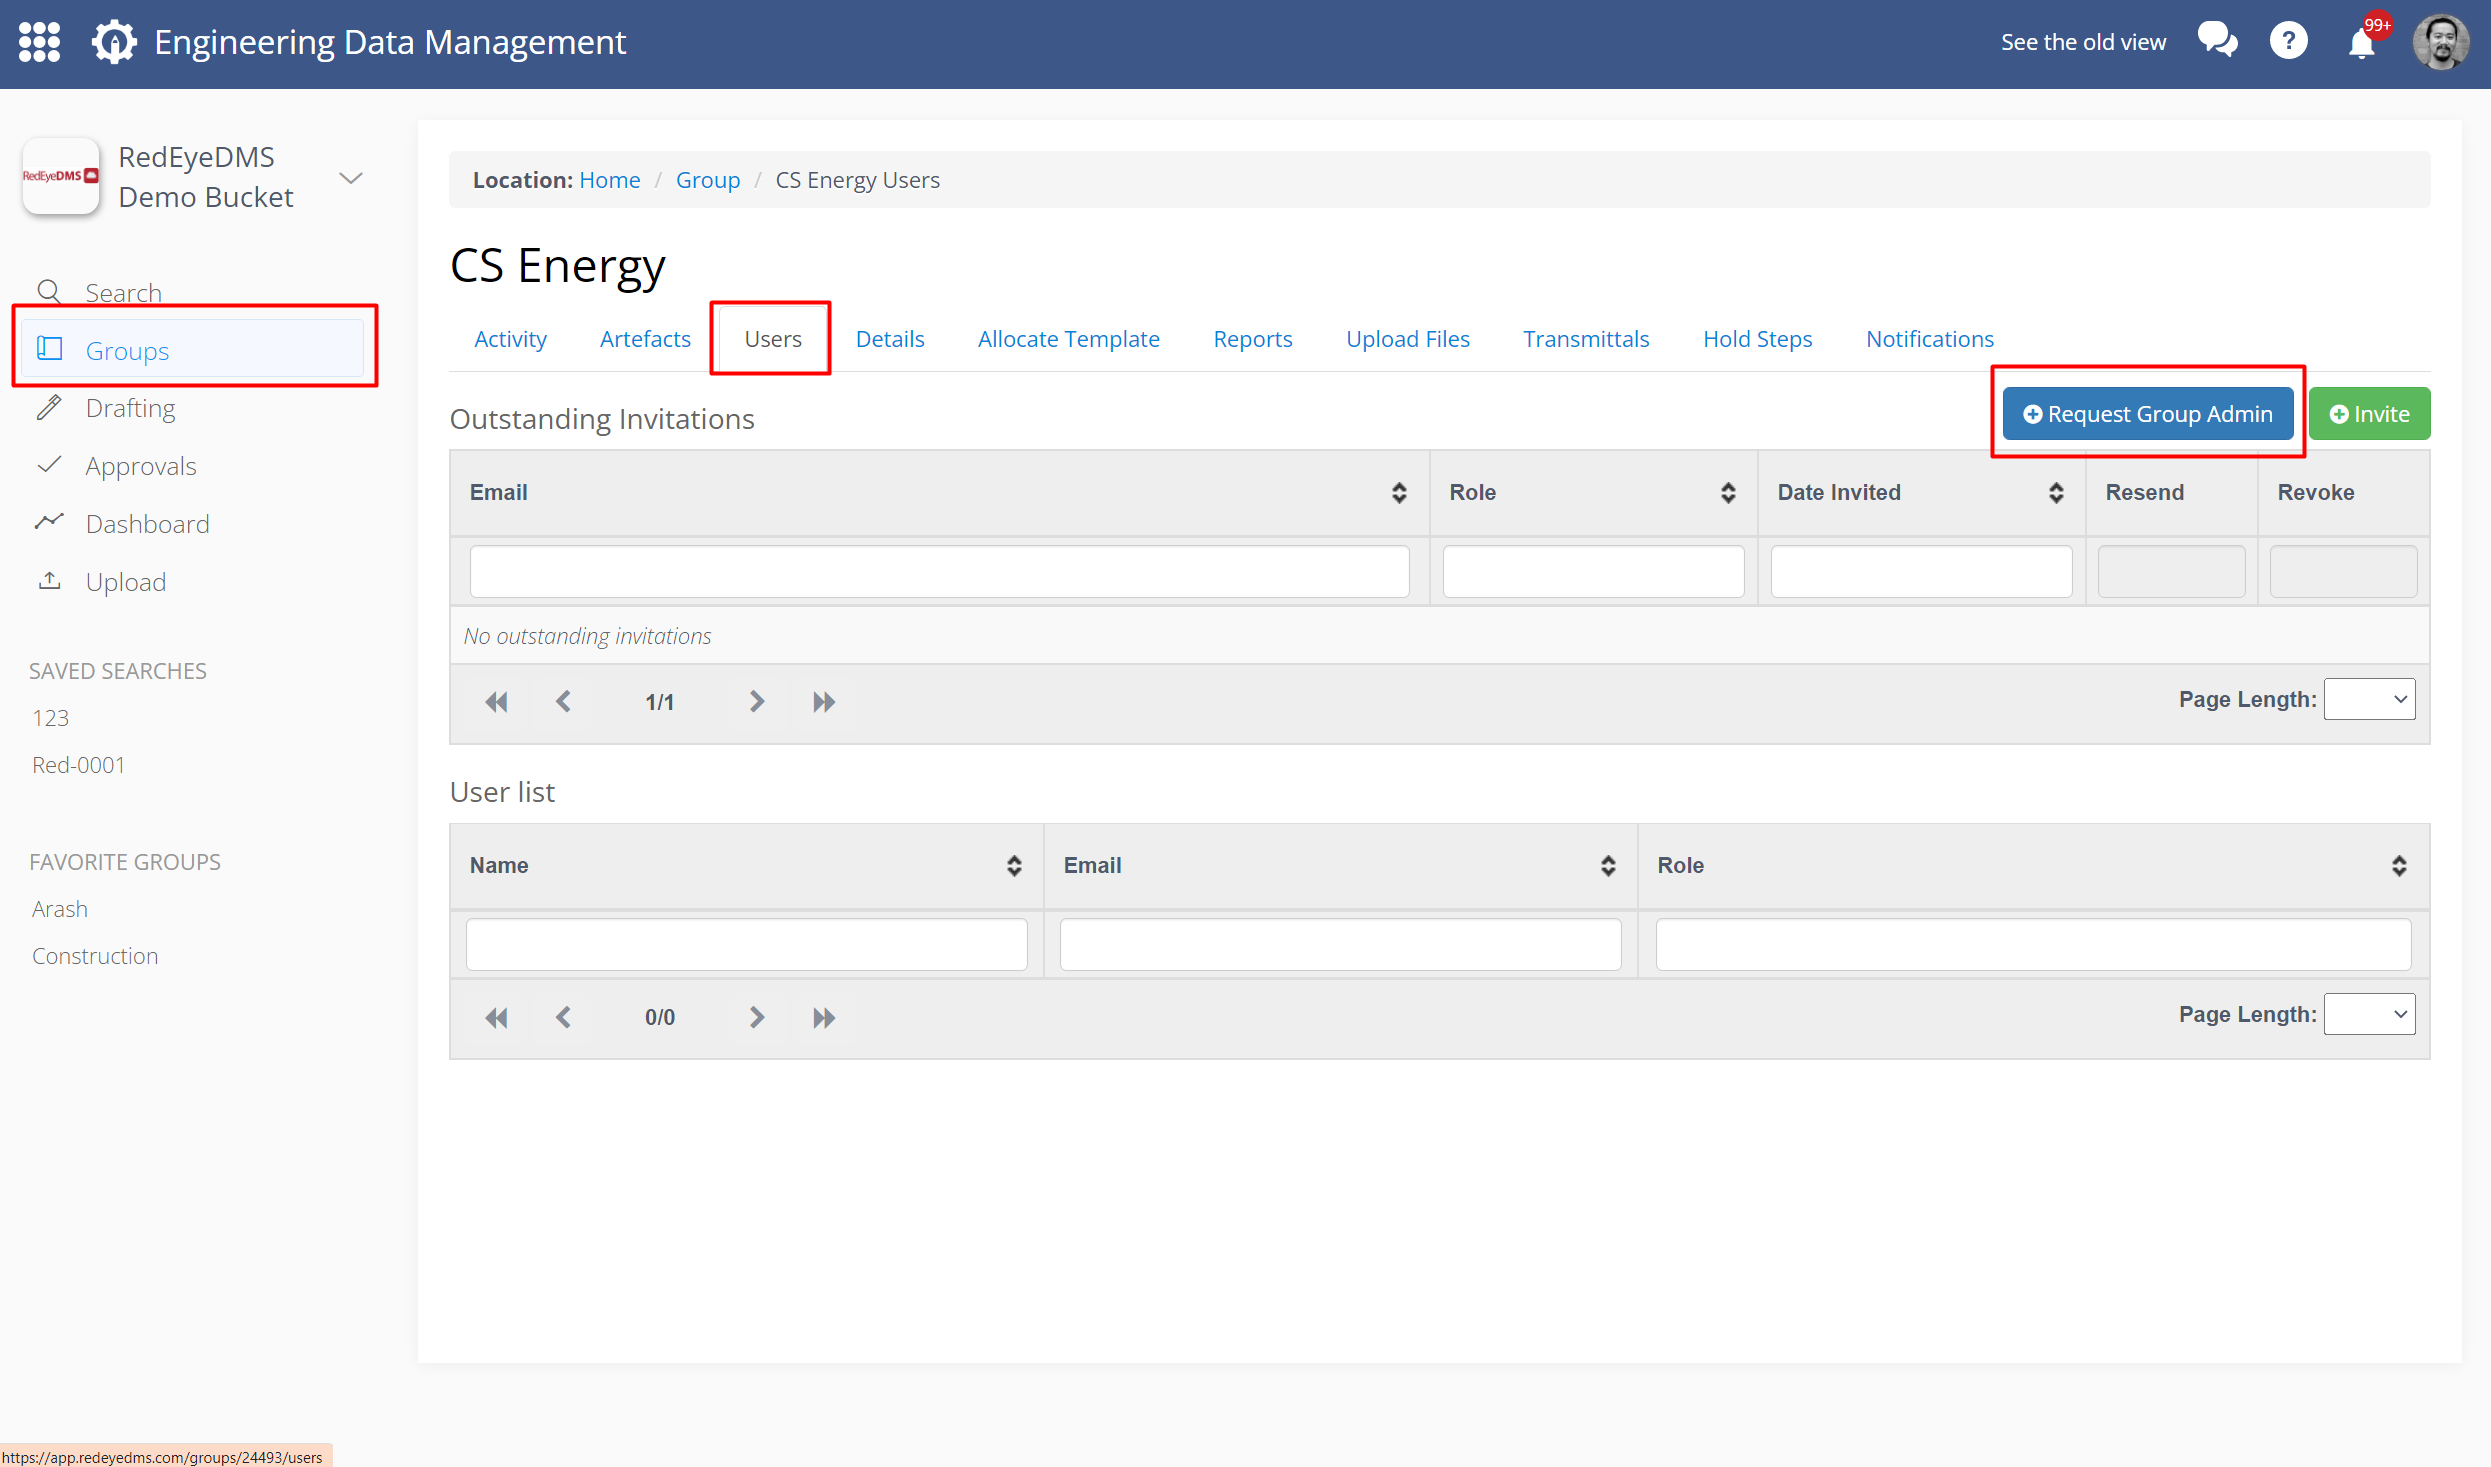Sort user list by Email column
This screenshot has width=2491, height=1467.
pyautogui.click(x=1607, y=866)
